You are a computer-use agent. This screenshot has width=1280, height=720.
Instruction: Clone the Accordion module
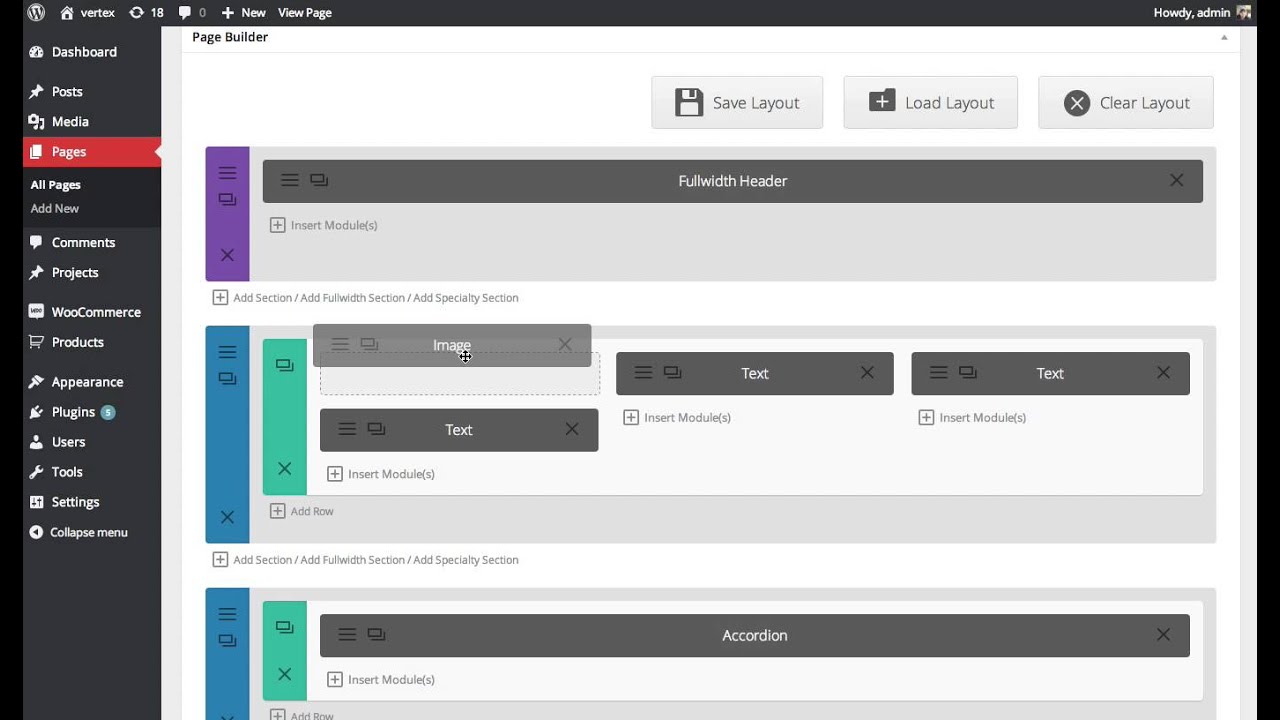376,635
